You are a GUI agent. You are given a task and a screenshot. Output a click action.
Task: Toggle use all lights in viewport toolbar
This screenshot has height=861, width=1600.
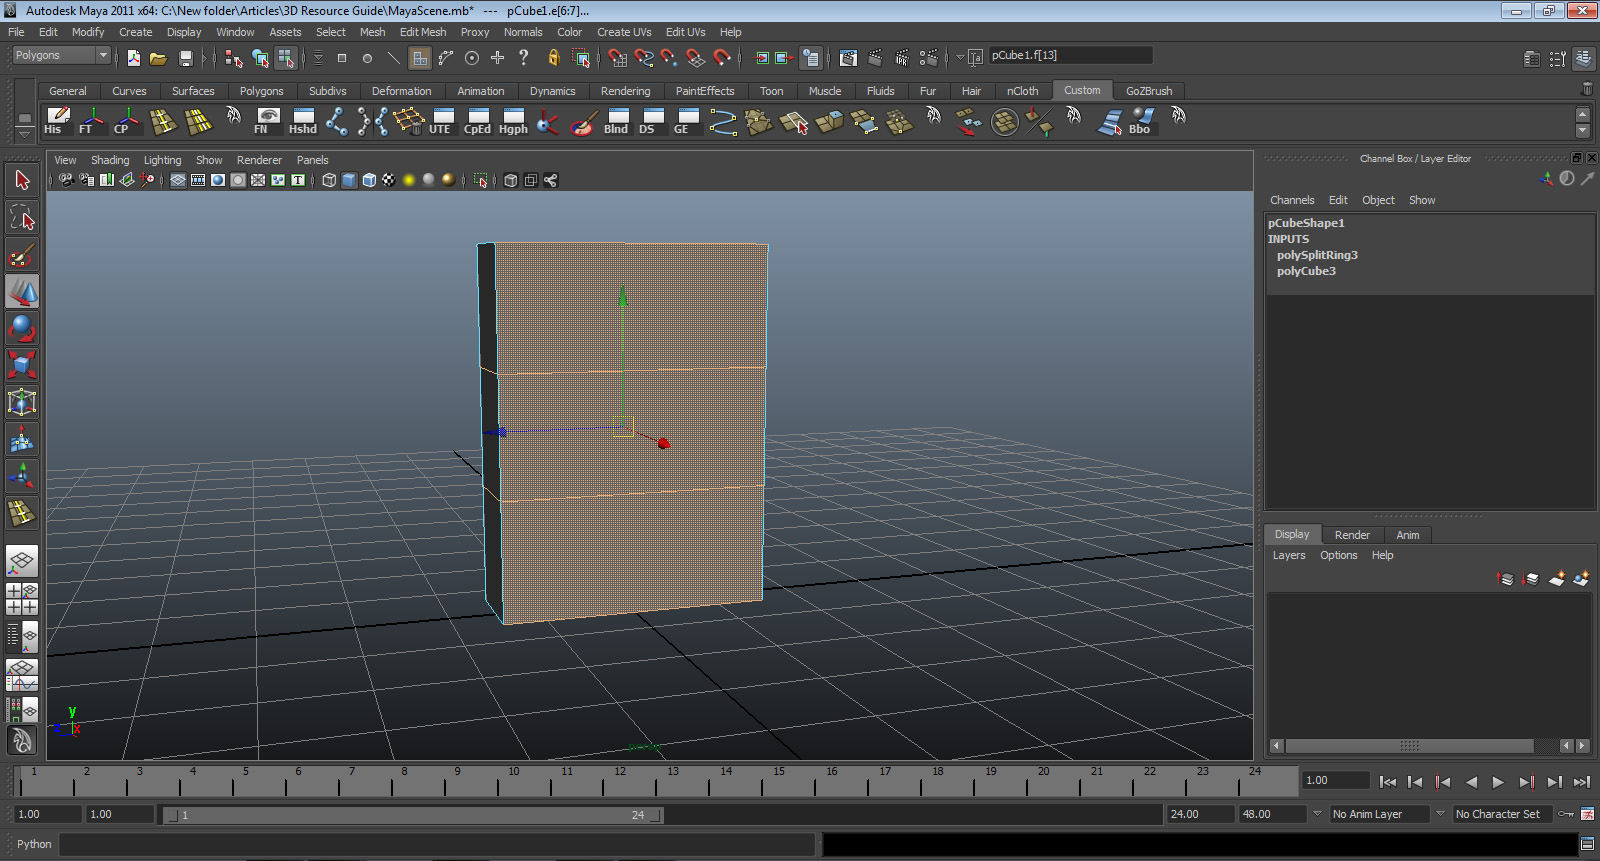pyautogui.click(x=409, y=180)
